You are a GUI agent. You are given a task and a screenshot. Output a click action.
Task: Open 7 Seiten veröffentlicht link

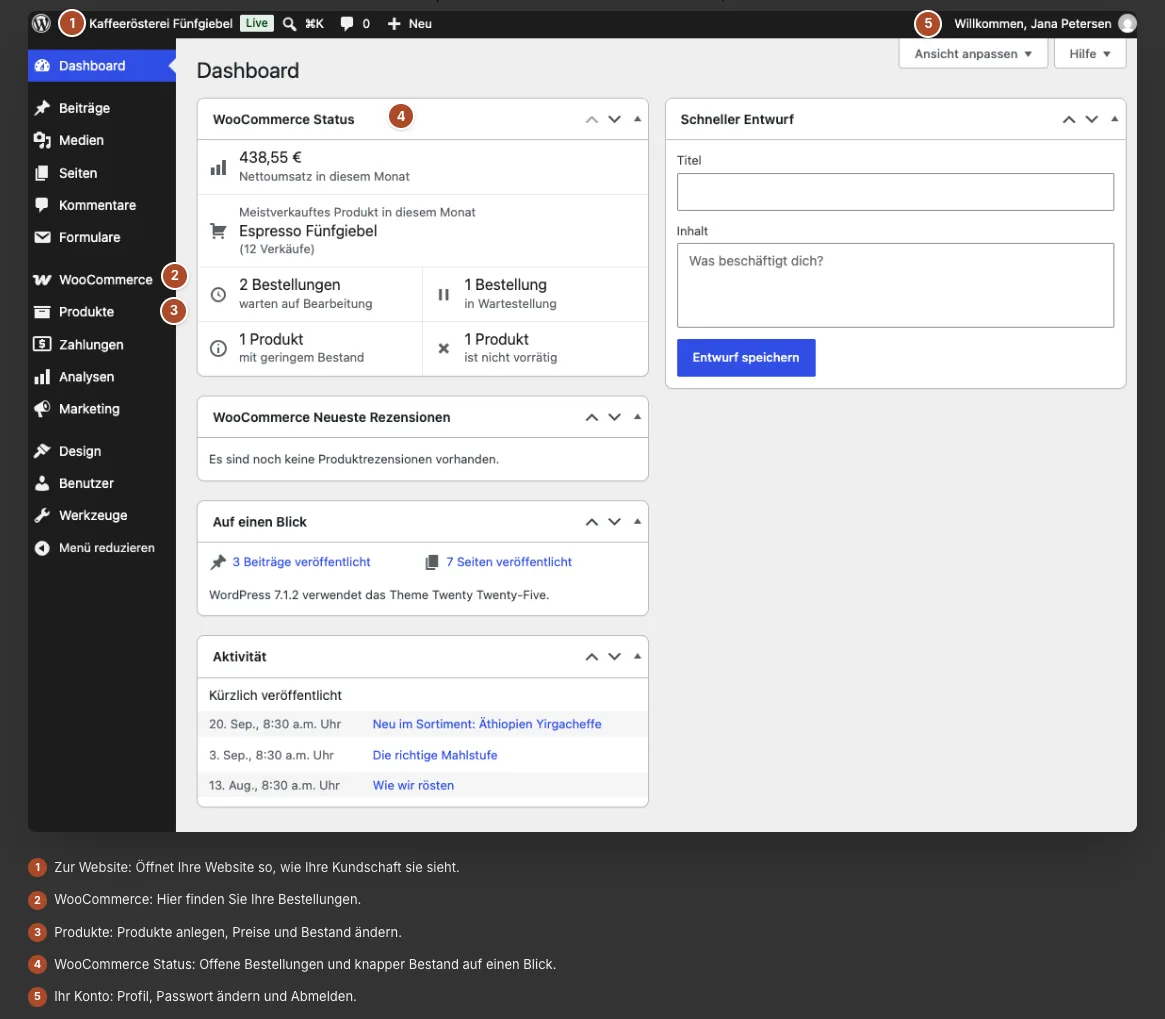pyautogui.click(x=509, y=562)
